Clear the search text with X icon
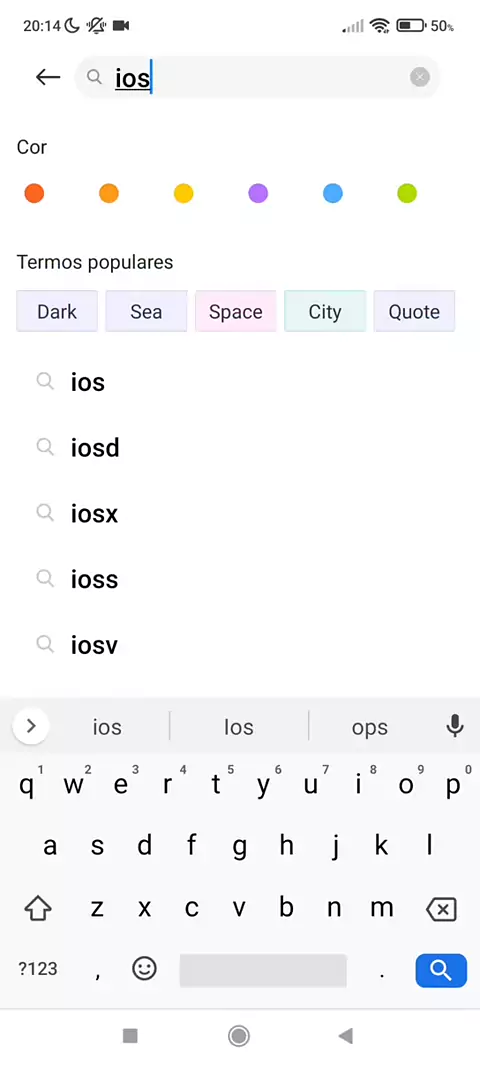 [419, 78]
